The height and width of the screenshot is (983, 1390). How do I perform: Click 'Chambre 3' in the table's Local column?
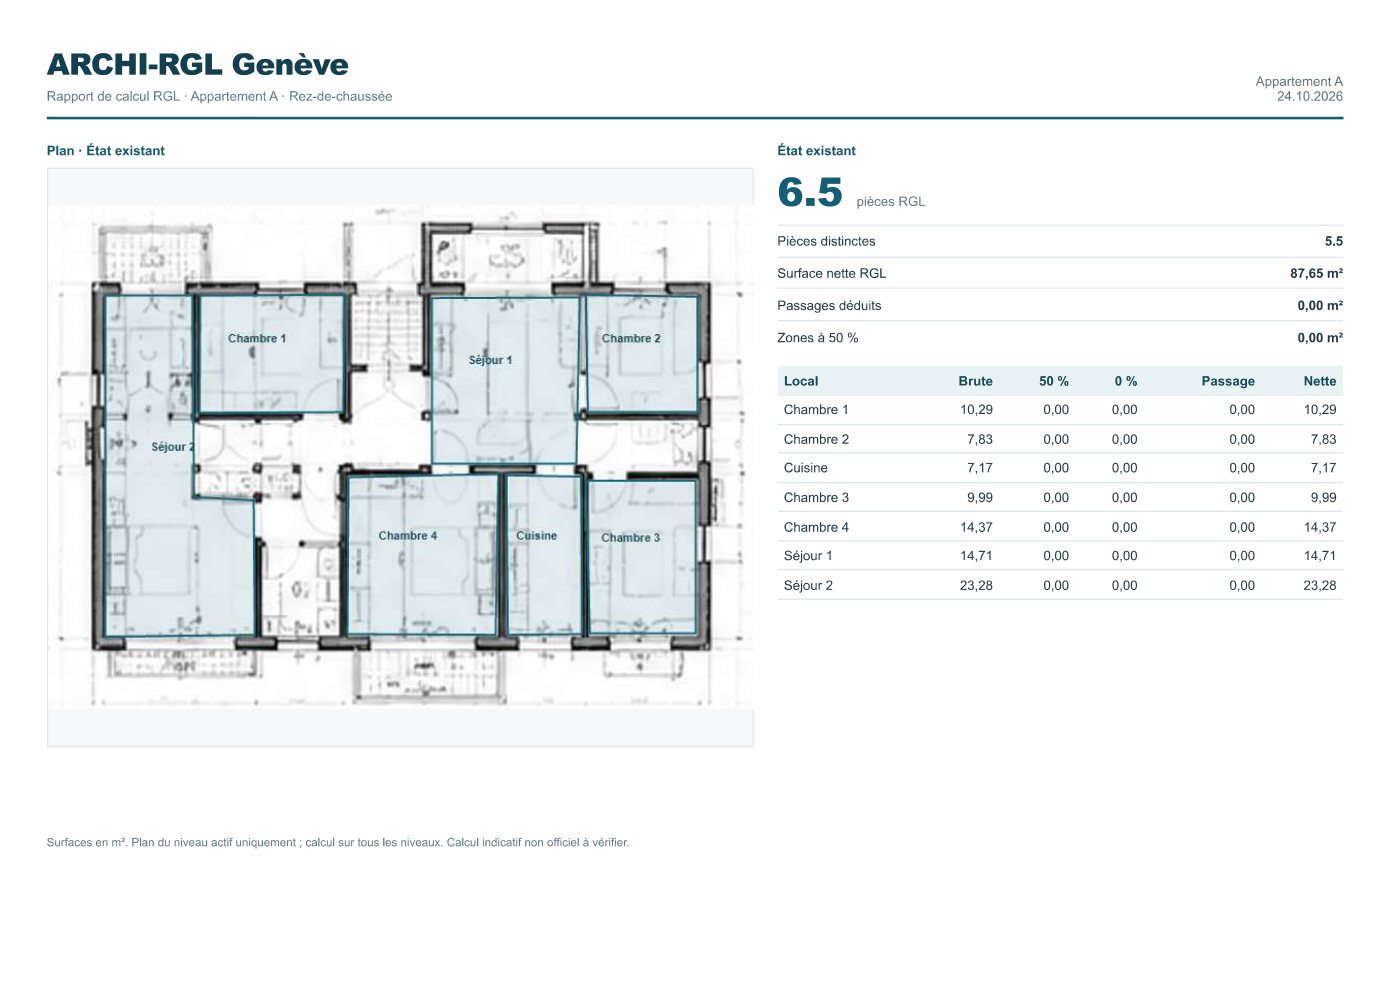click(816, 497)
